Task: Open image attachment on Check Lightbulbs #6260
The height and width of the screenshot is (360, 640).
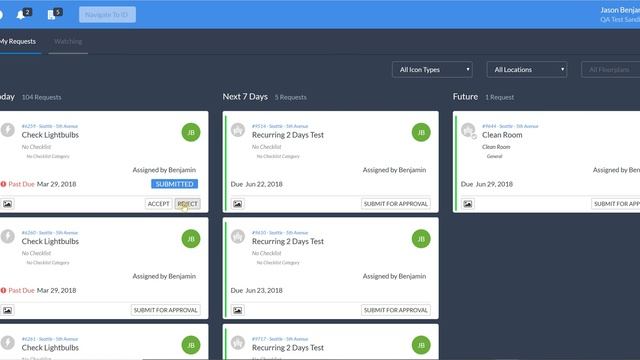Action: (x=7, y=310)
